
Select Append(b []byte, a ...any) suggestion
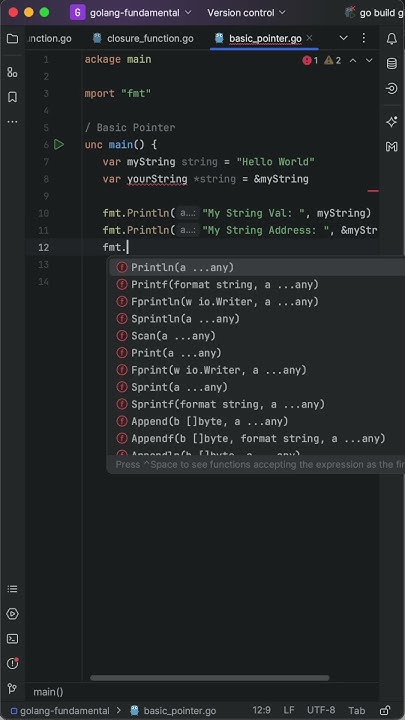[x=257, y=421]
